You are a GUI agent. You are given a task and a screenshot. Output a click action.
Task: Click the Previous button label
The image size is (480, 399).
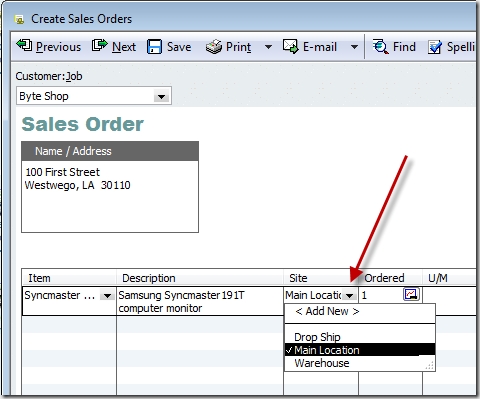[x=58, y=47]
